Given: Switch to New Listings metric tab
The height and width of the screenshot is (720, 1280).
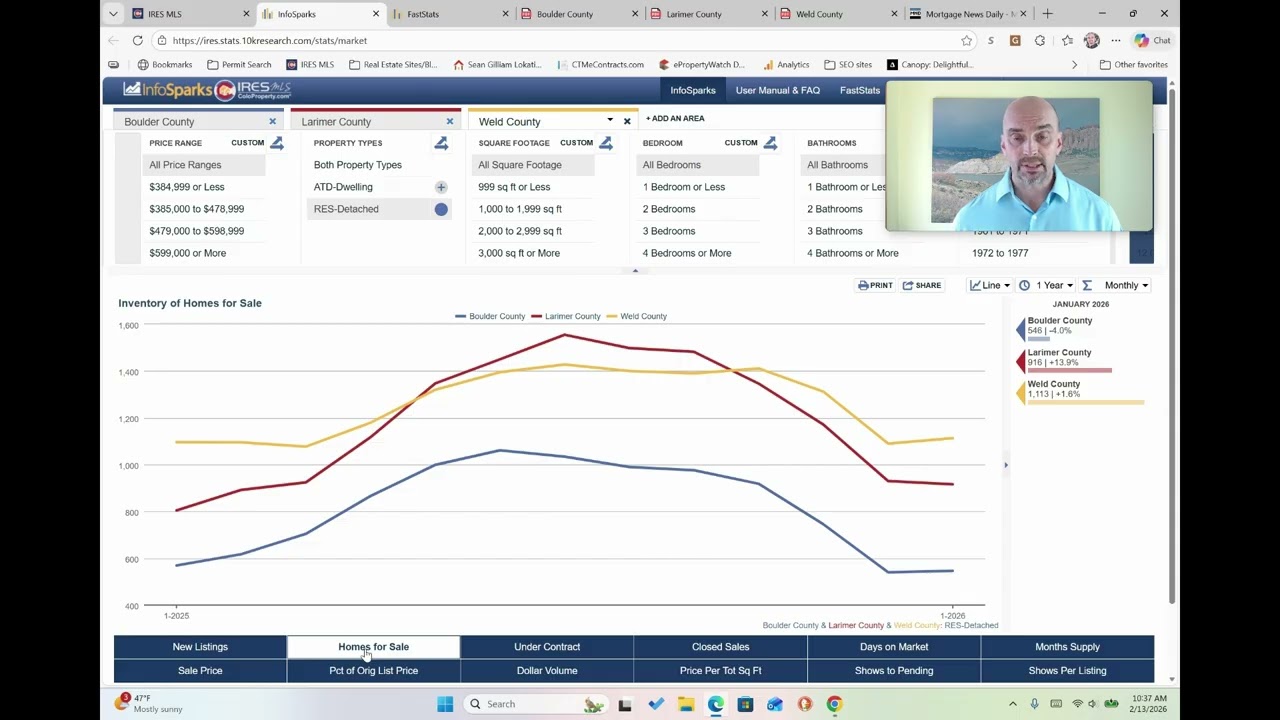Looking at the screenshot, I should click(200, 647).
